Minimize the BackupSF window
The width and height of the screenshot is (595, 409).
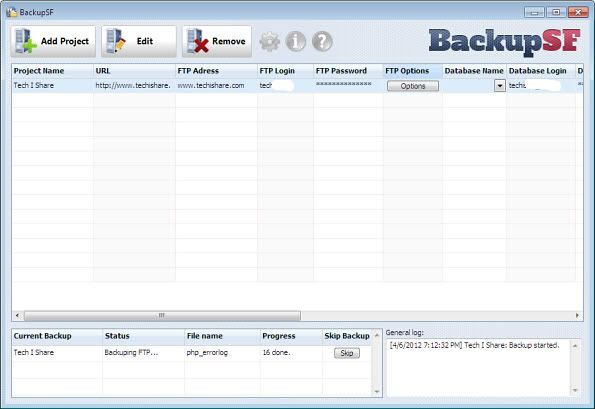click(534, 13)
